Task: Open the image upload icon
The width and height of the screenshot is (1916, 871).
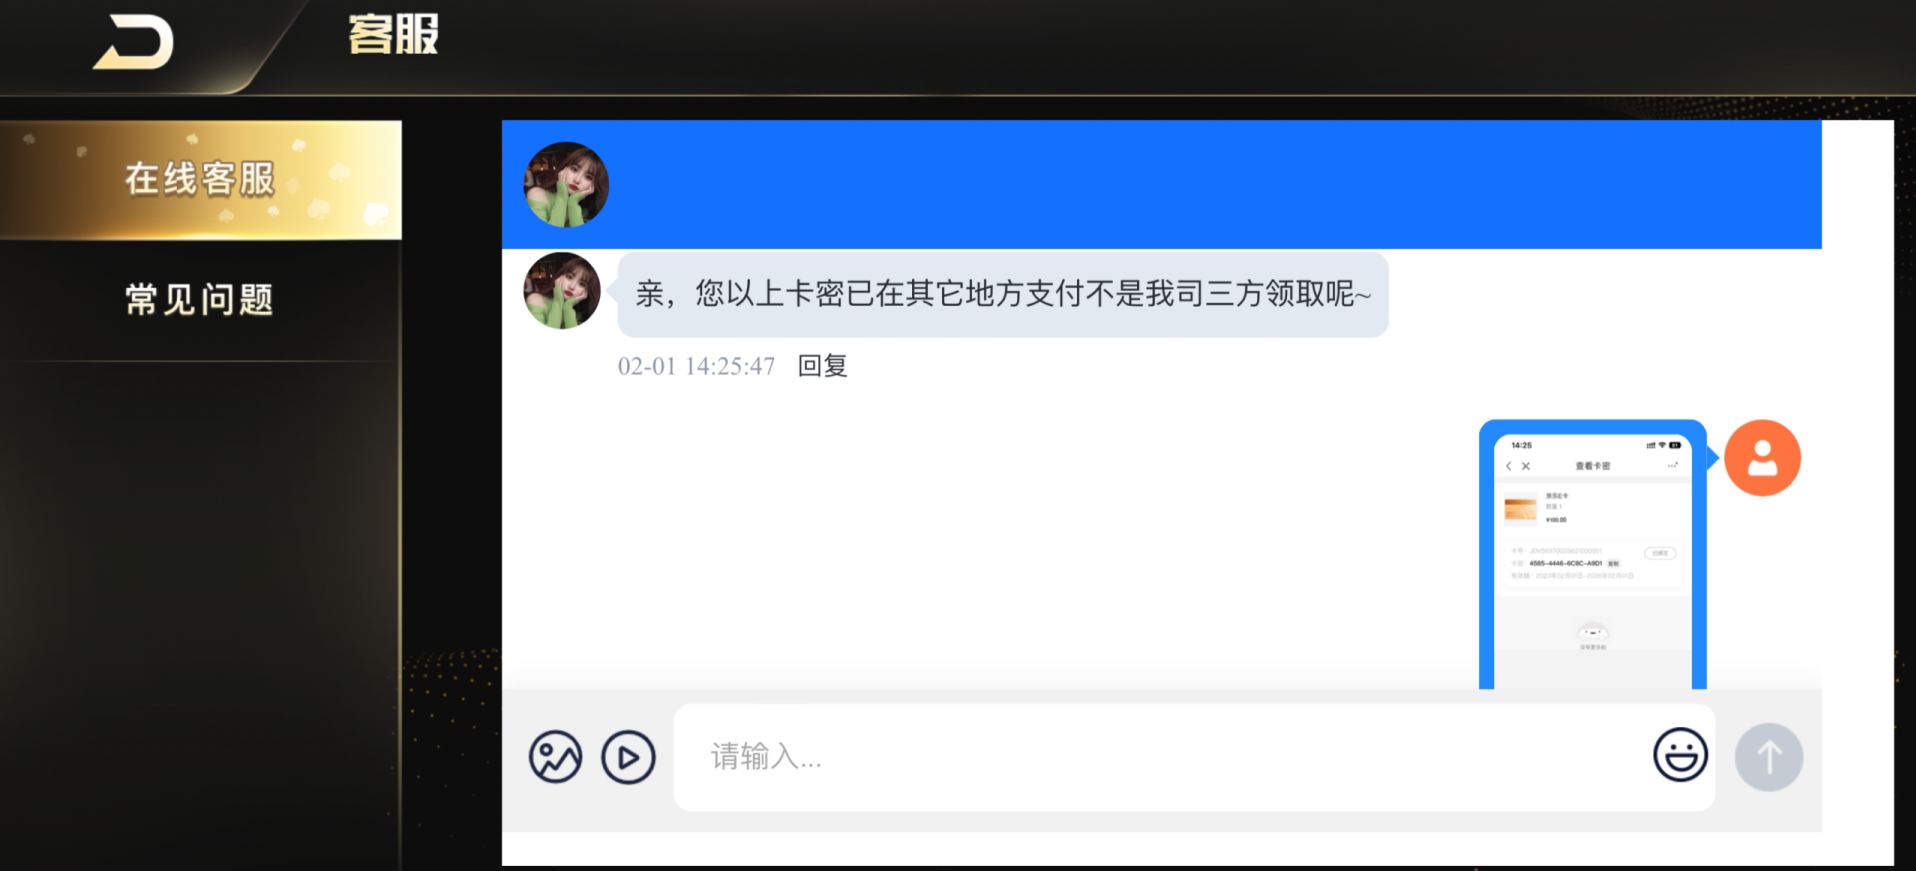Action: [x=555, y=757]
